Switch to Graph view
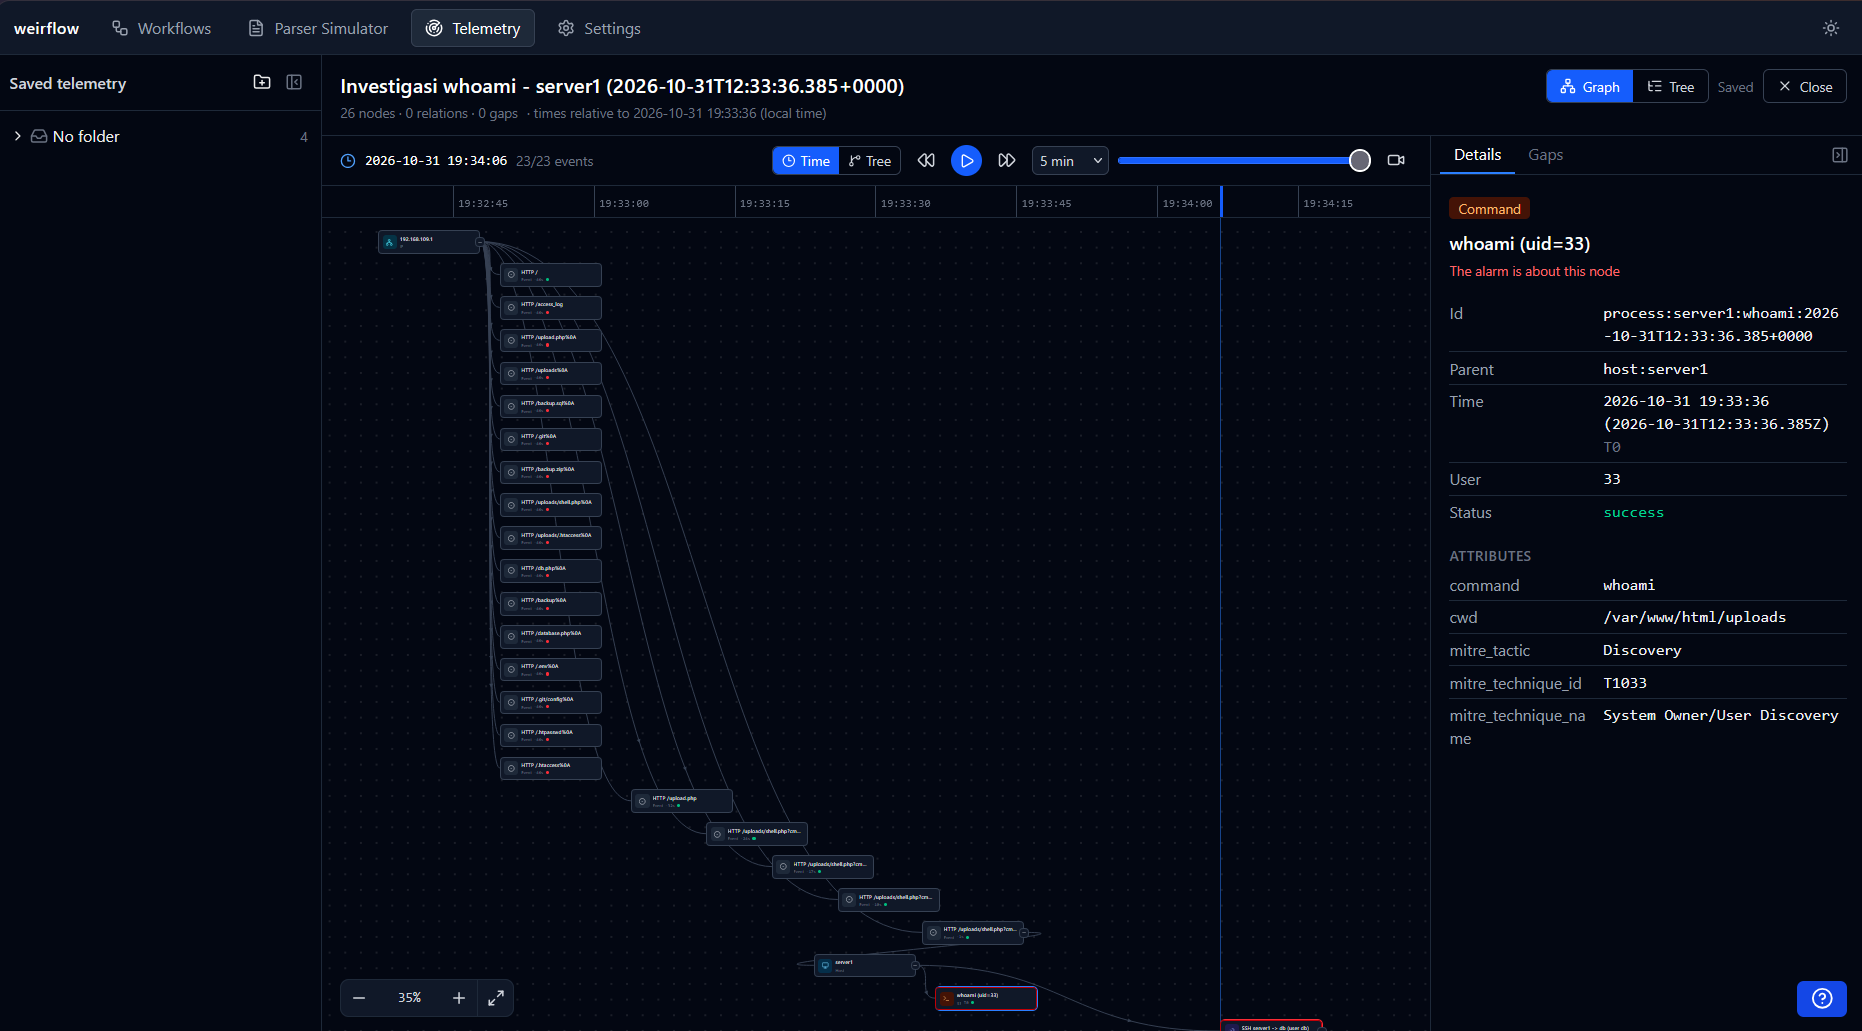 (1590, 87)
